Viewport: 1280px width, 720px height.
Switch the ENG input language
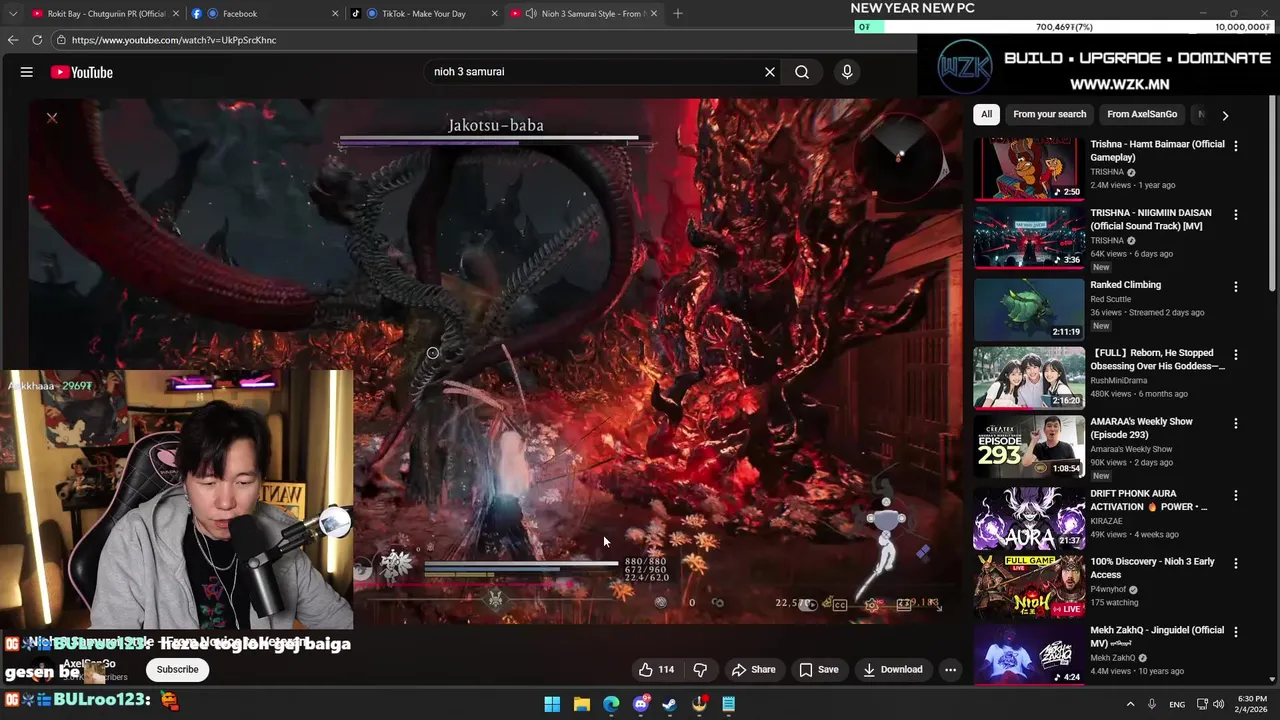1177,704
